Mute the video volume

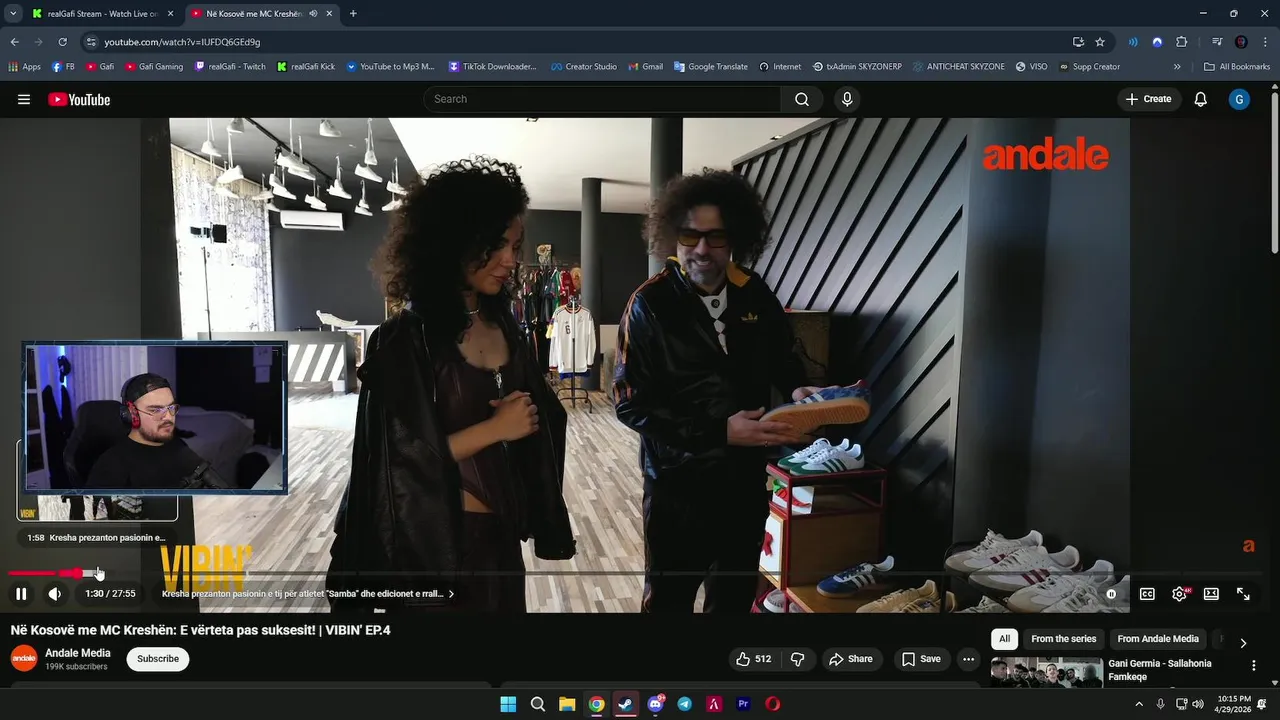coord(55,594)
